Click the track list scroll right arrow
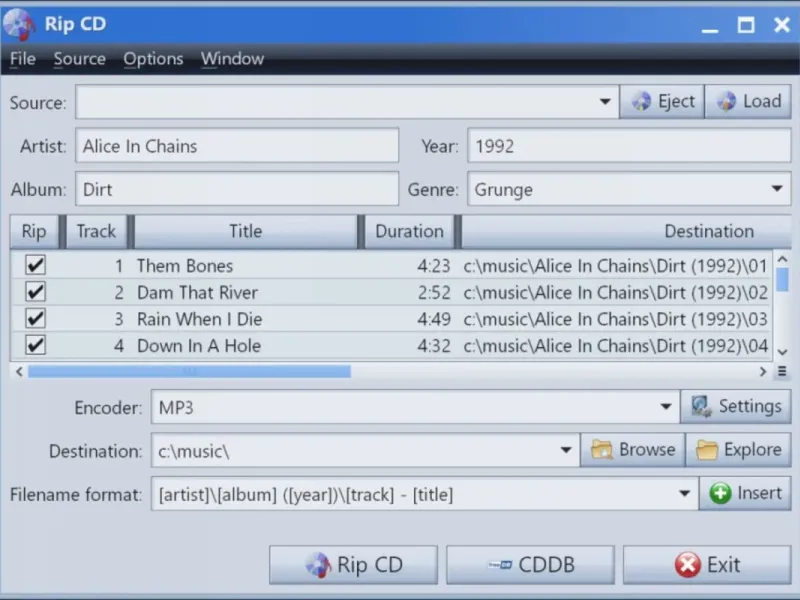This screenshot has height=600, width=800. pyautogui.click(x=763, y=371)
